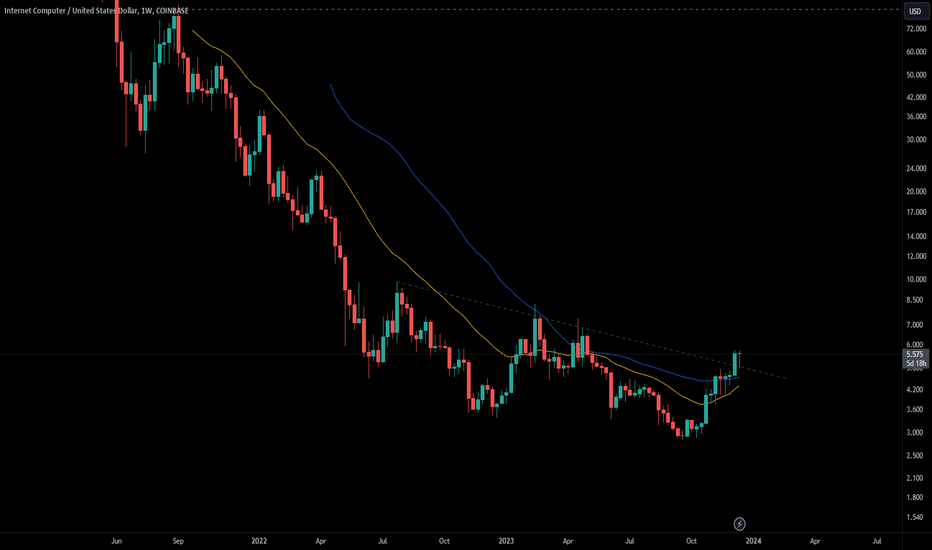This screenshot has height=550, width=932.
Task: Click the 10.000 price axis label
Action: [x=916, y=279]
